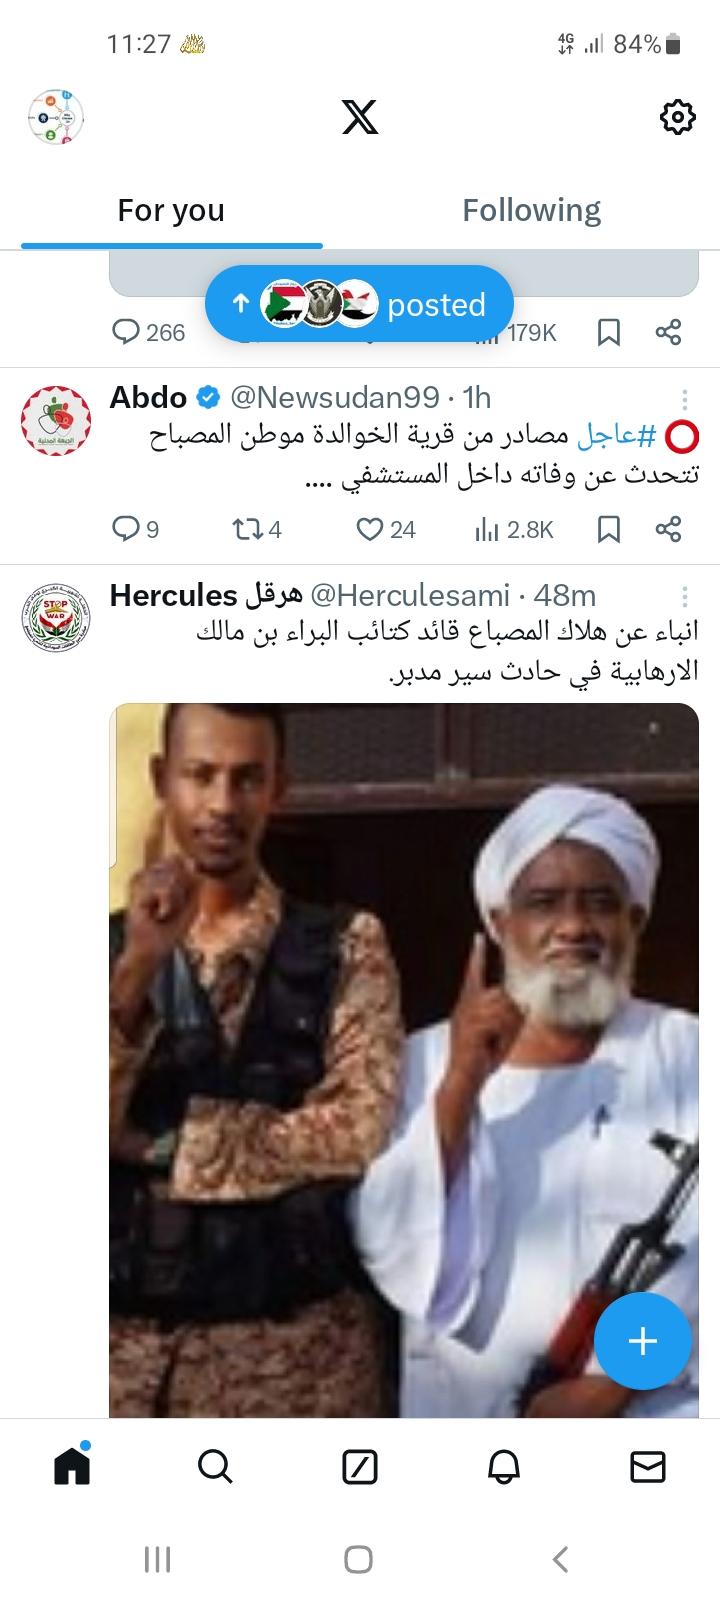
Task: Repost Abdo's tweet with 4 reposts
Action: pyautogui.click(x=257, y=529)
